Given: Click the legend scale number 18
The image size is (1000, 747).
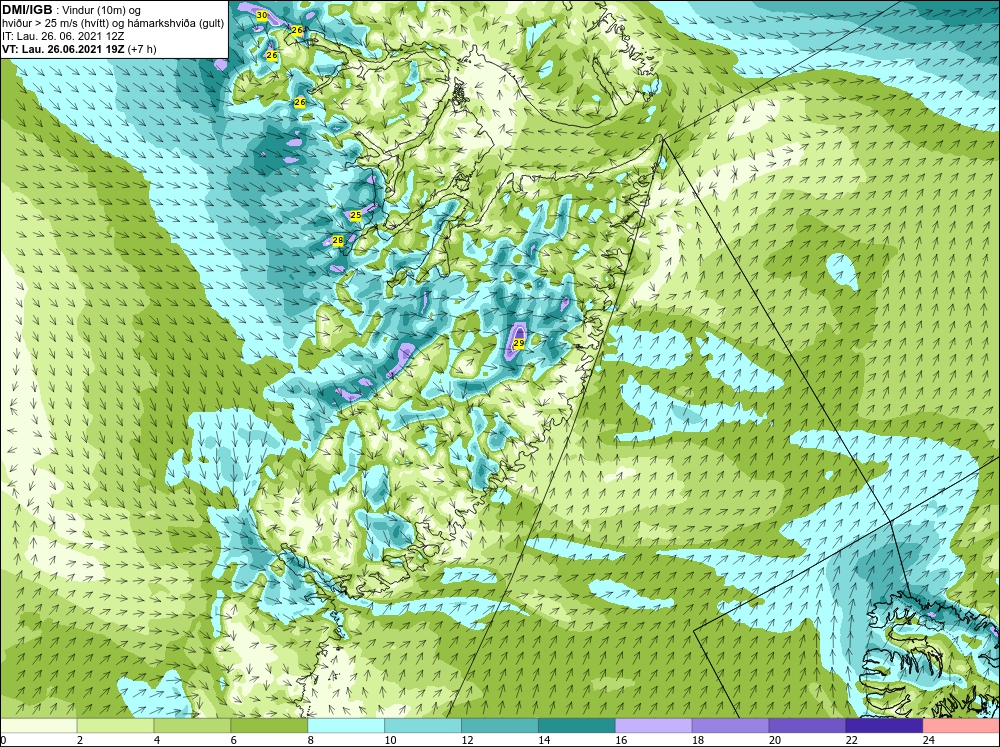Looking at the screenshot, I should (x=698, y=740).
